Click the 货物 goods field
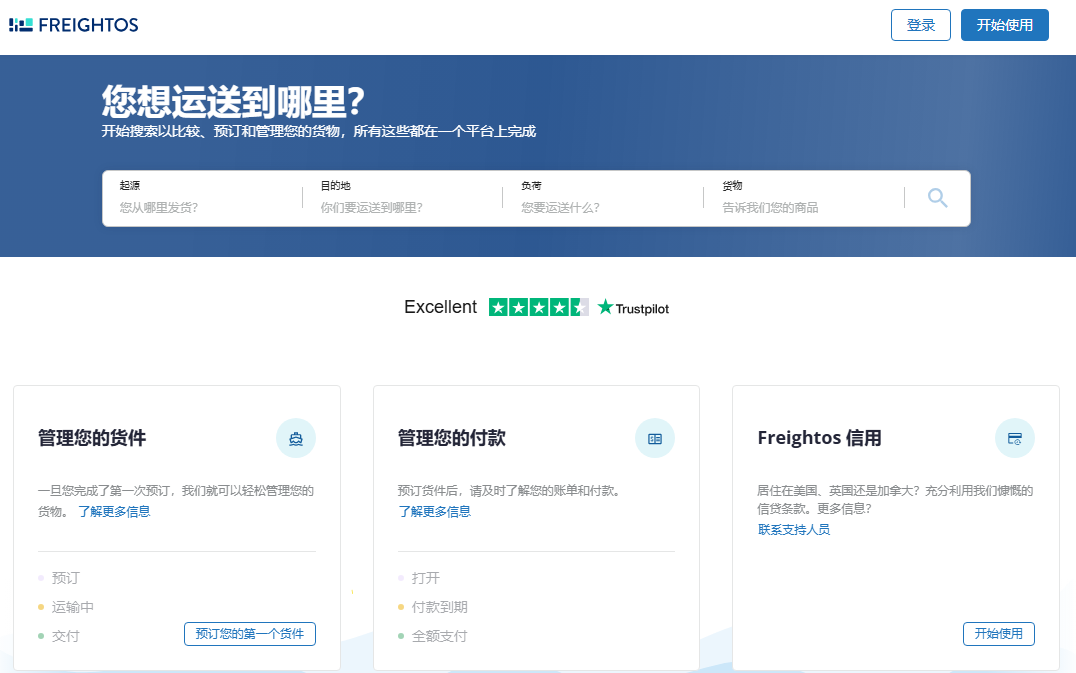1076x673 pixels. 804,198
